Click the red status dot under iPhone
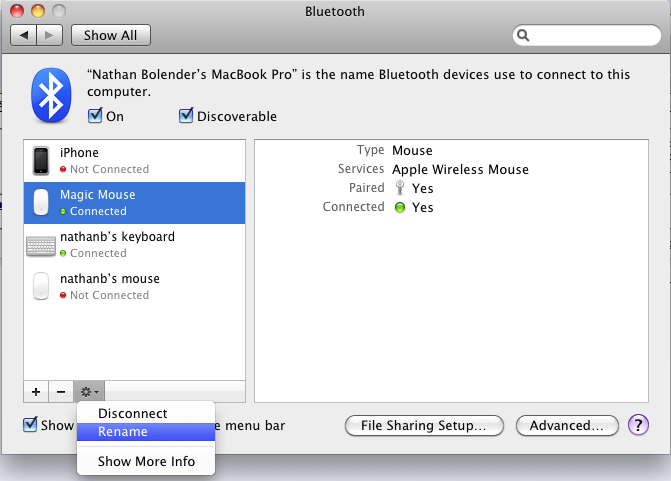 point(63,169)
